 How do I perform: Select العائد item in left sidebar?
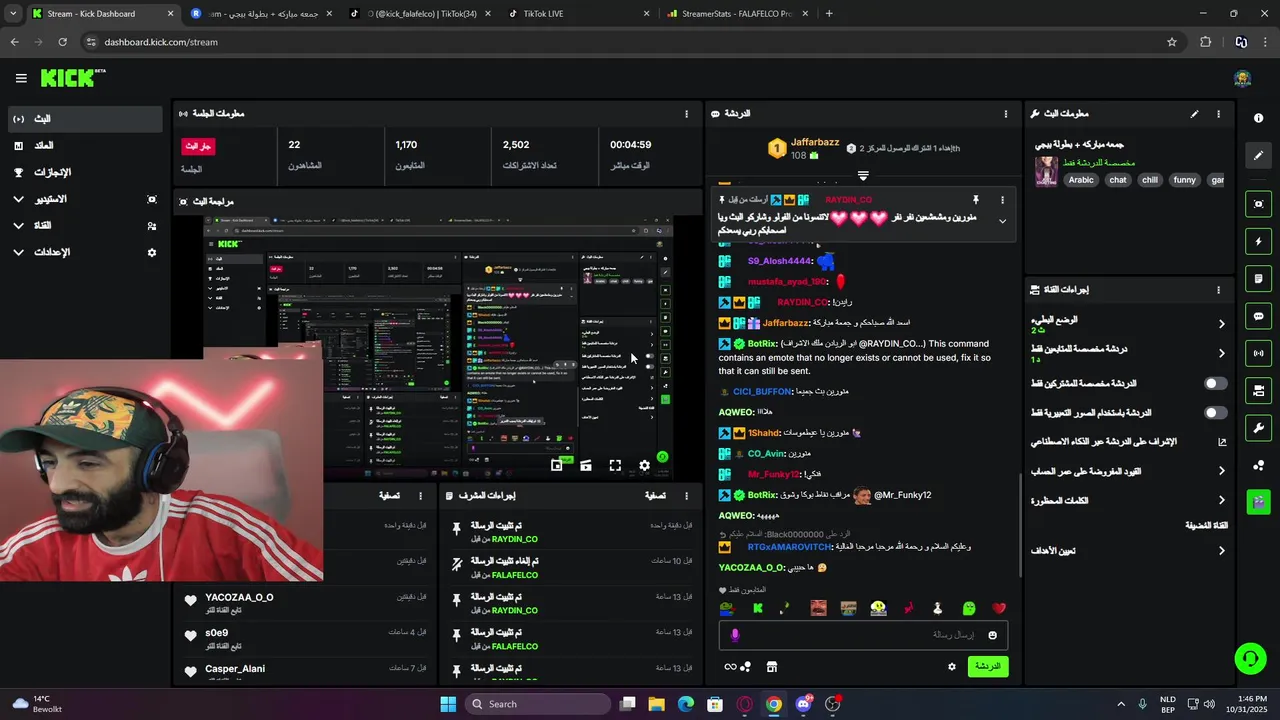85,146
